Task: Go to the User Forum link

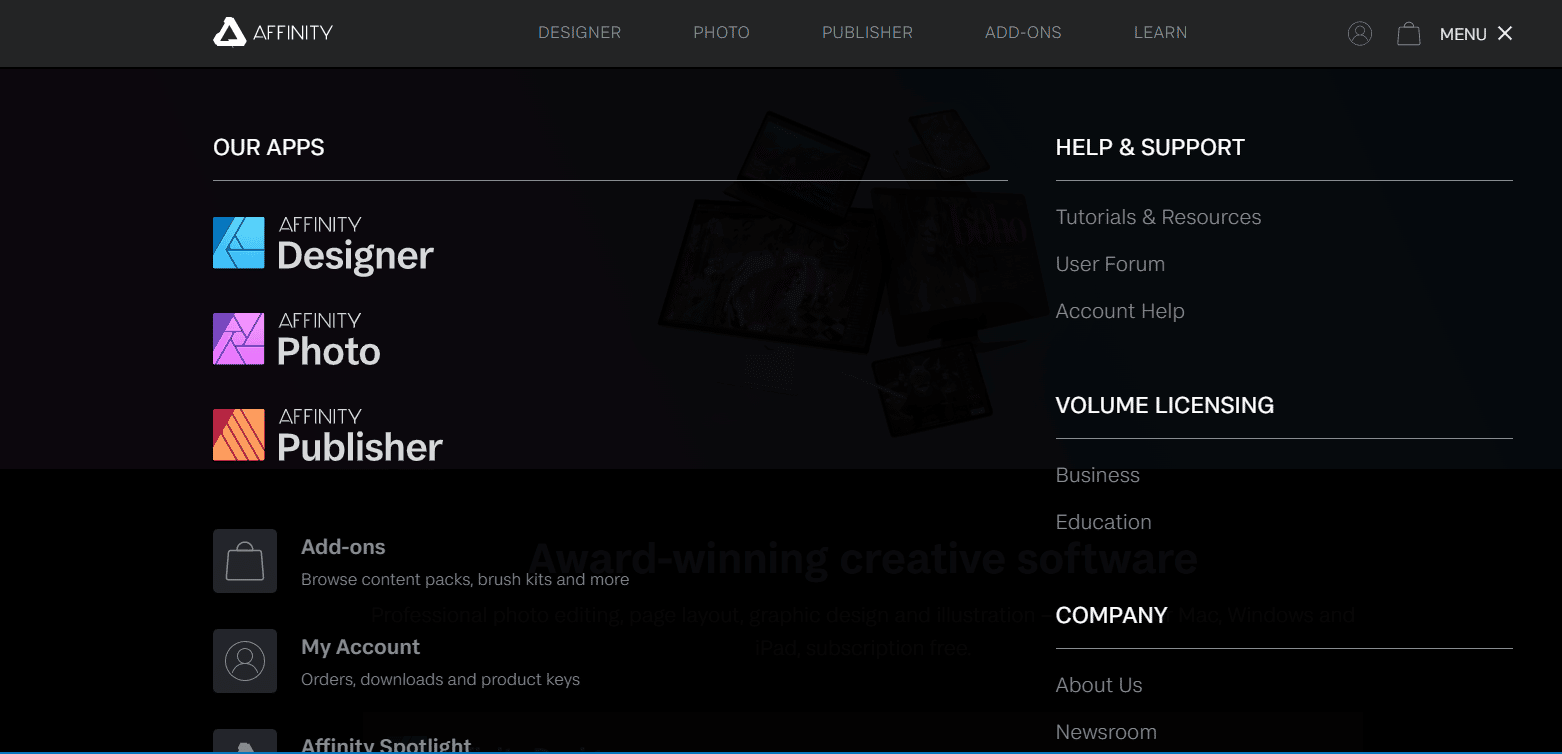Action: [x=1110, y=264]
